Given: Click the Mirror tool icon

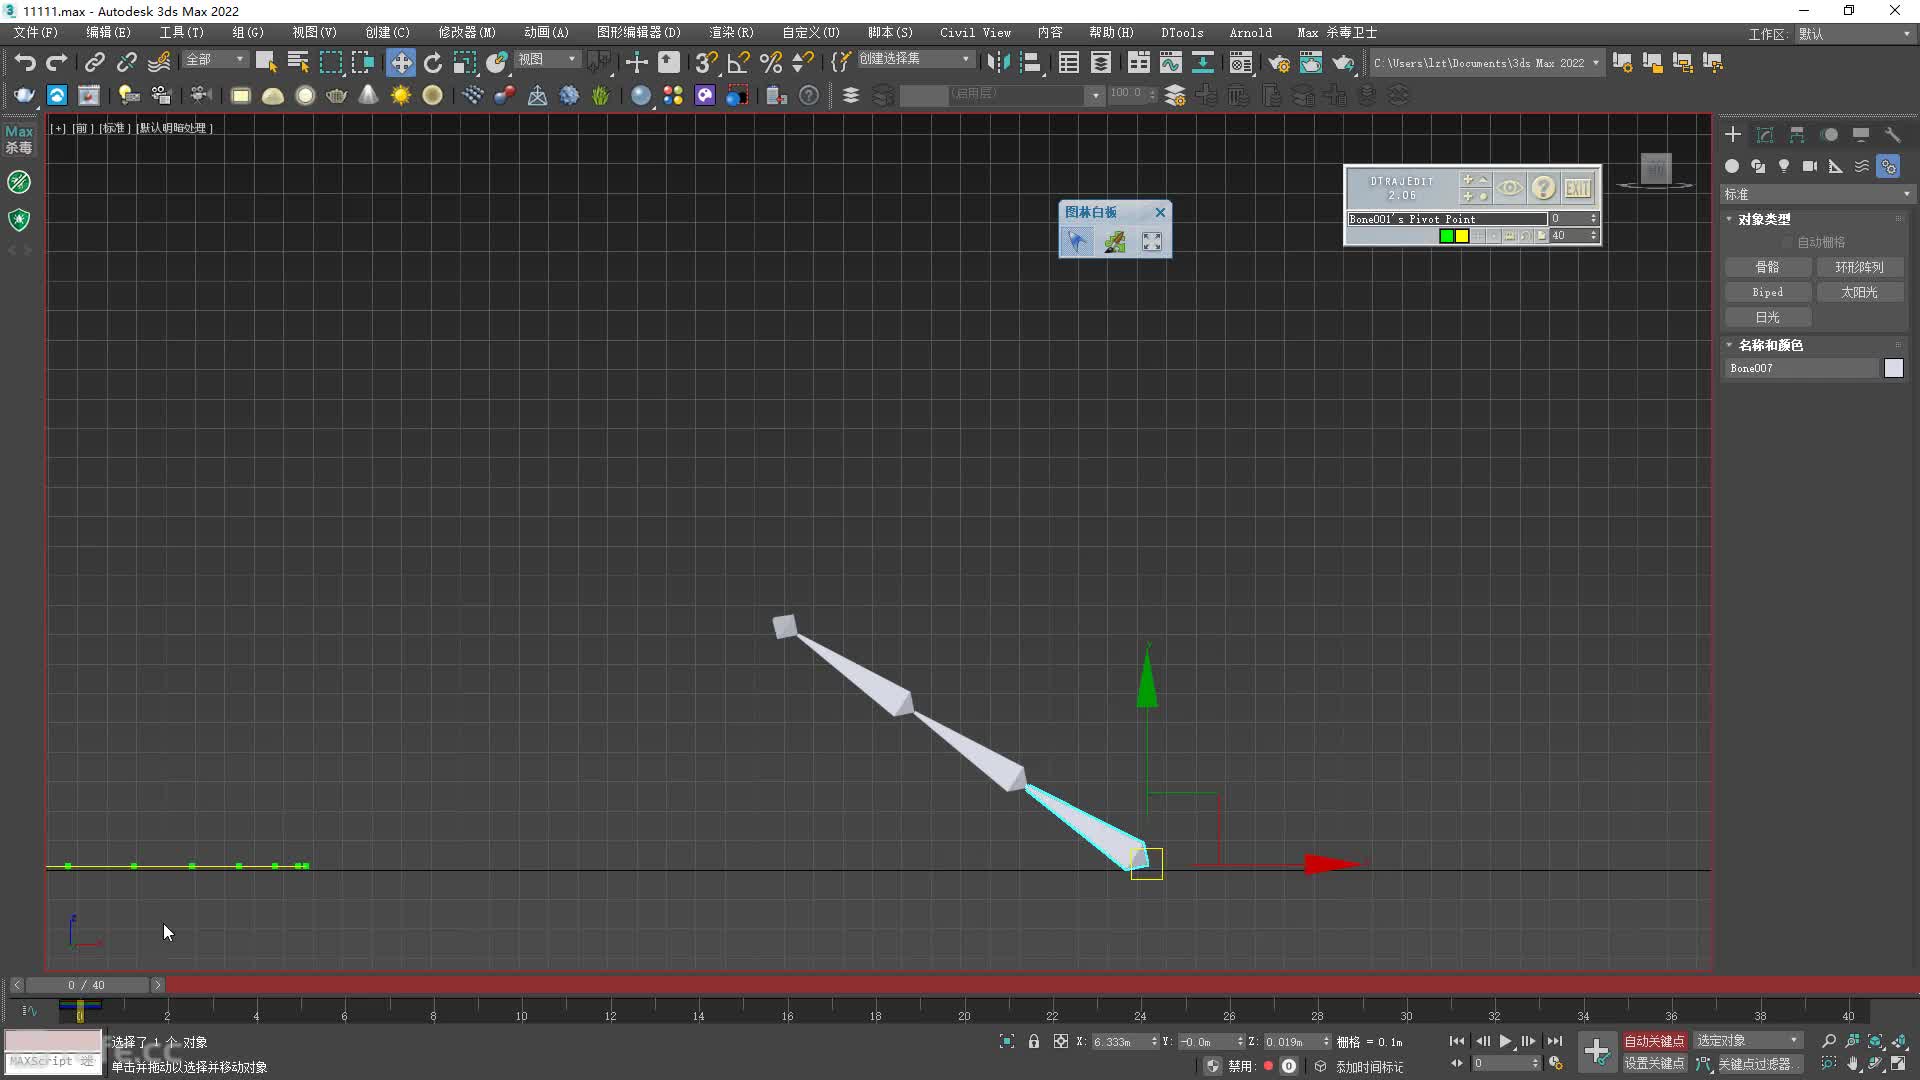Looking at the screenshot, I should [x=998, y=62].
